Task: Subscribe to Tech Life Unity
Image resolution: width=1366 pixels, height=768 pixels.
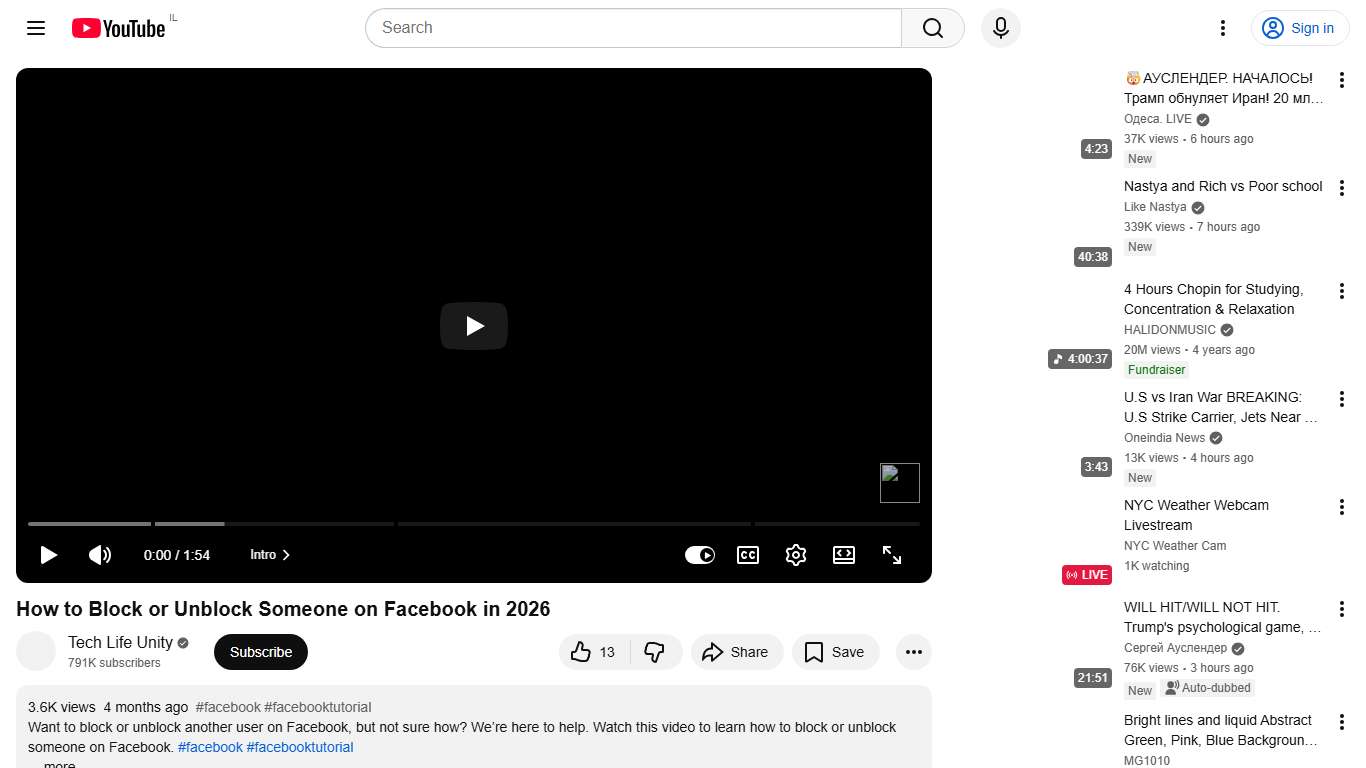Action: pos(260,652)
